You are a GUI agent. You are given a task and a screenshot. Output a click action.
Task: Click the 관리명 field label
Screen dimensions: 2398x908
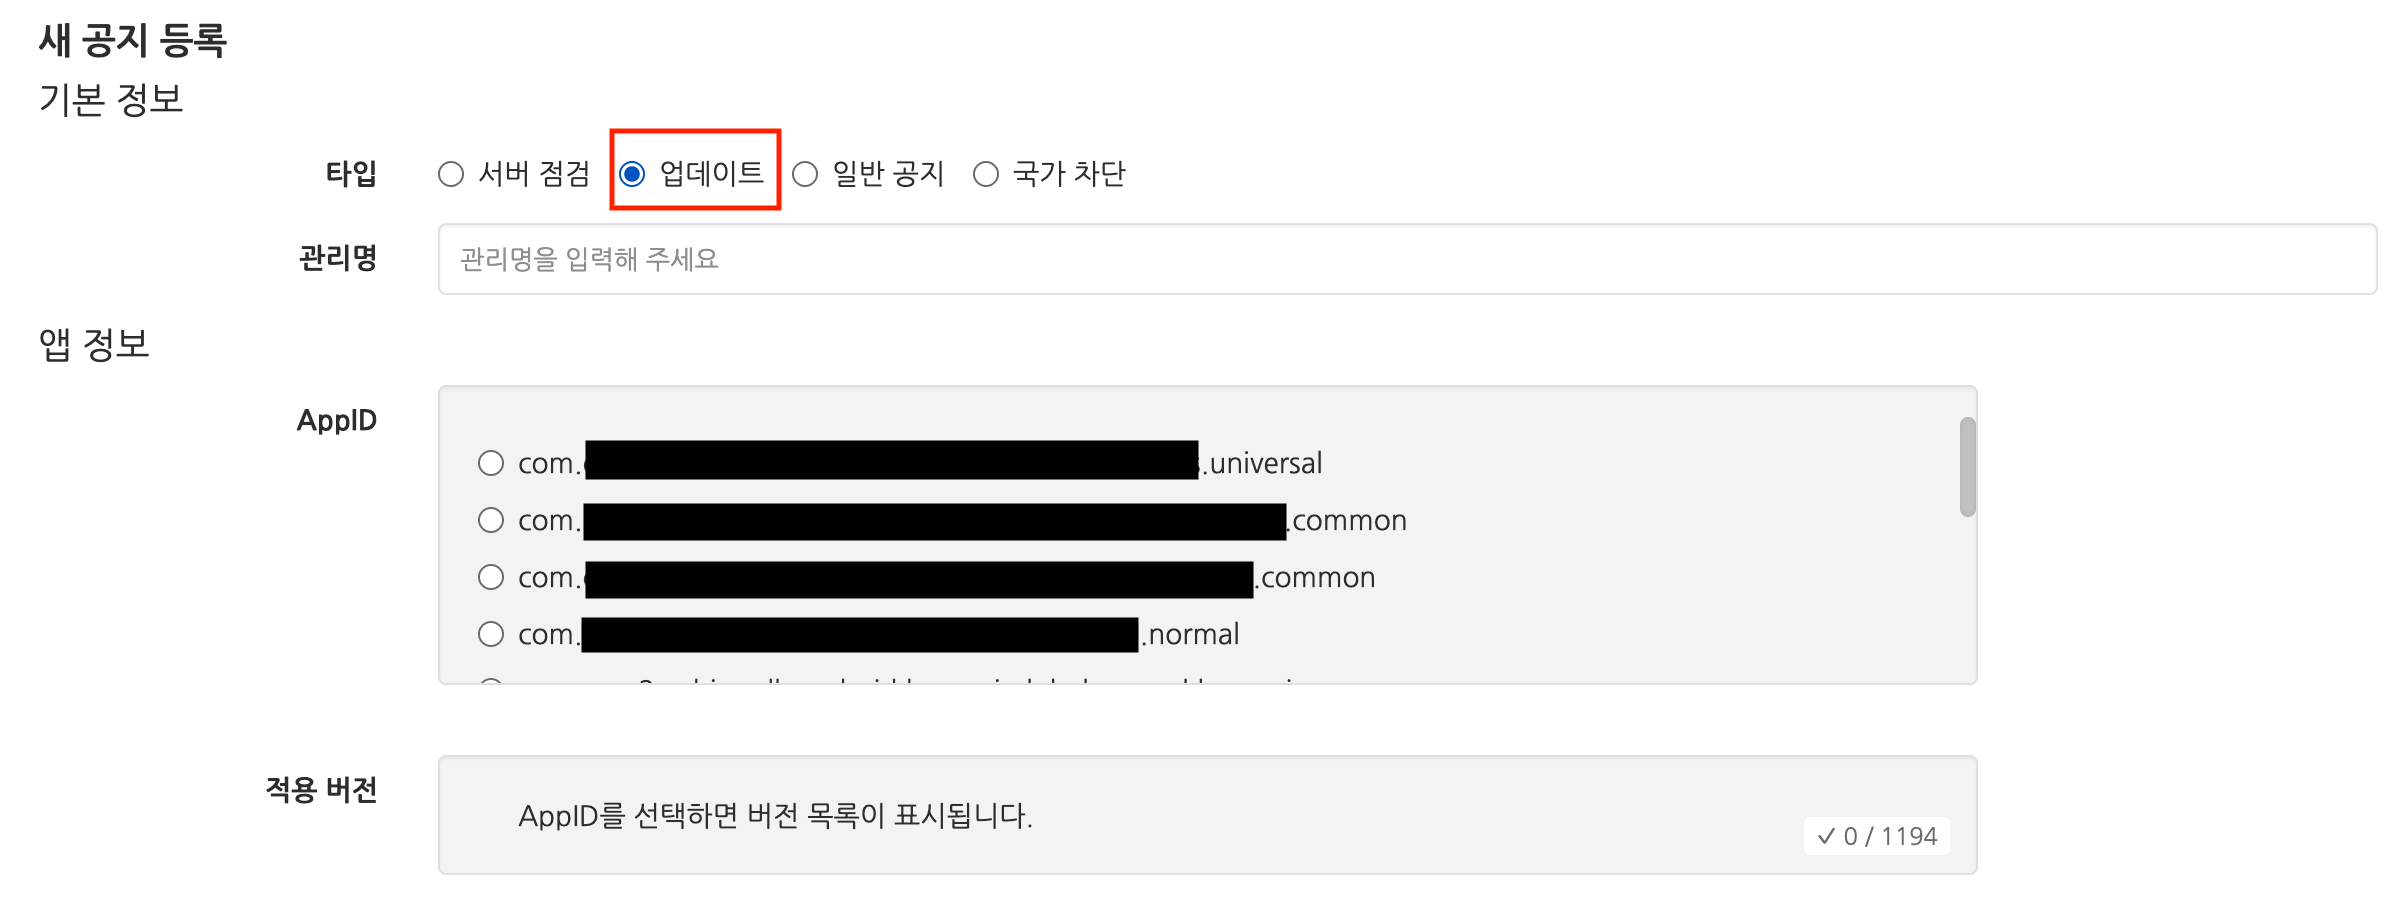[x=337, y=258]
